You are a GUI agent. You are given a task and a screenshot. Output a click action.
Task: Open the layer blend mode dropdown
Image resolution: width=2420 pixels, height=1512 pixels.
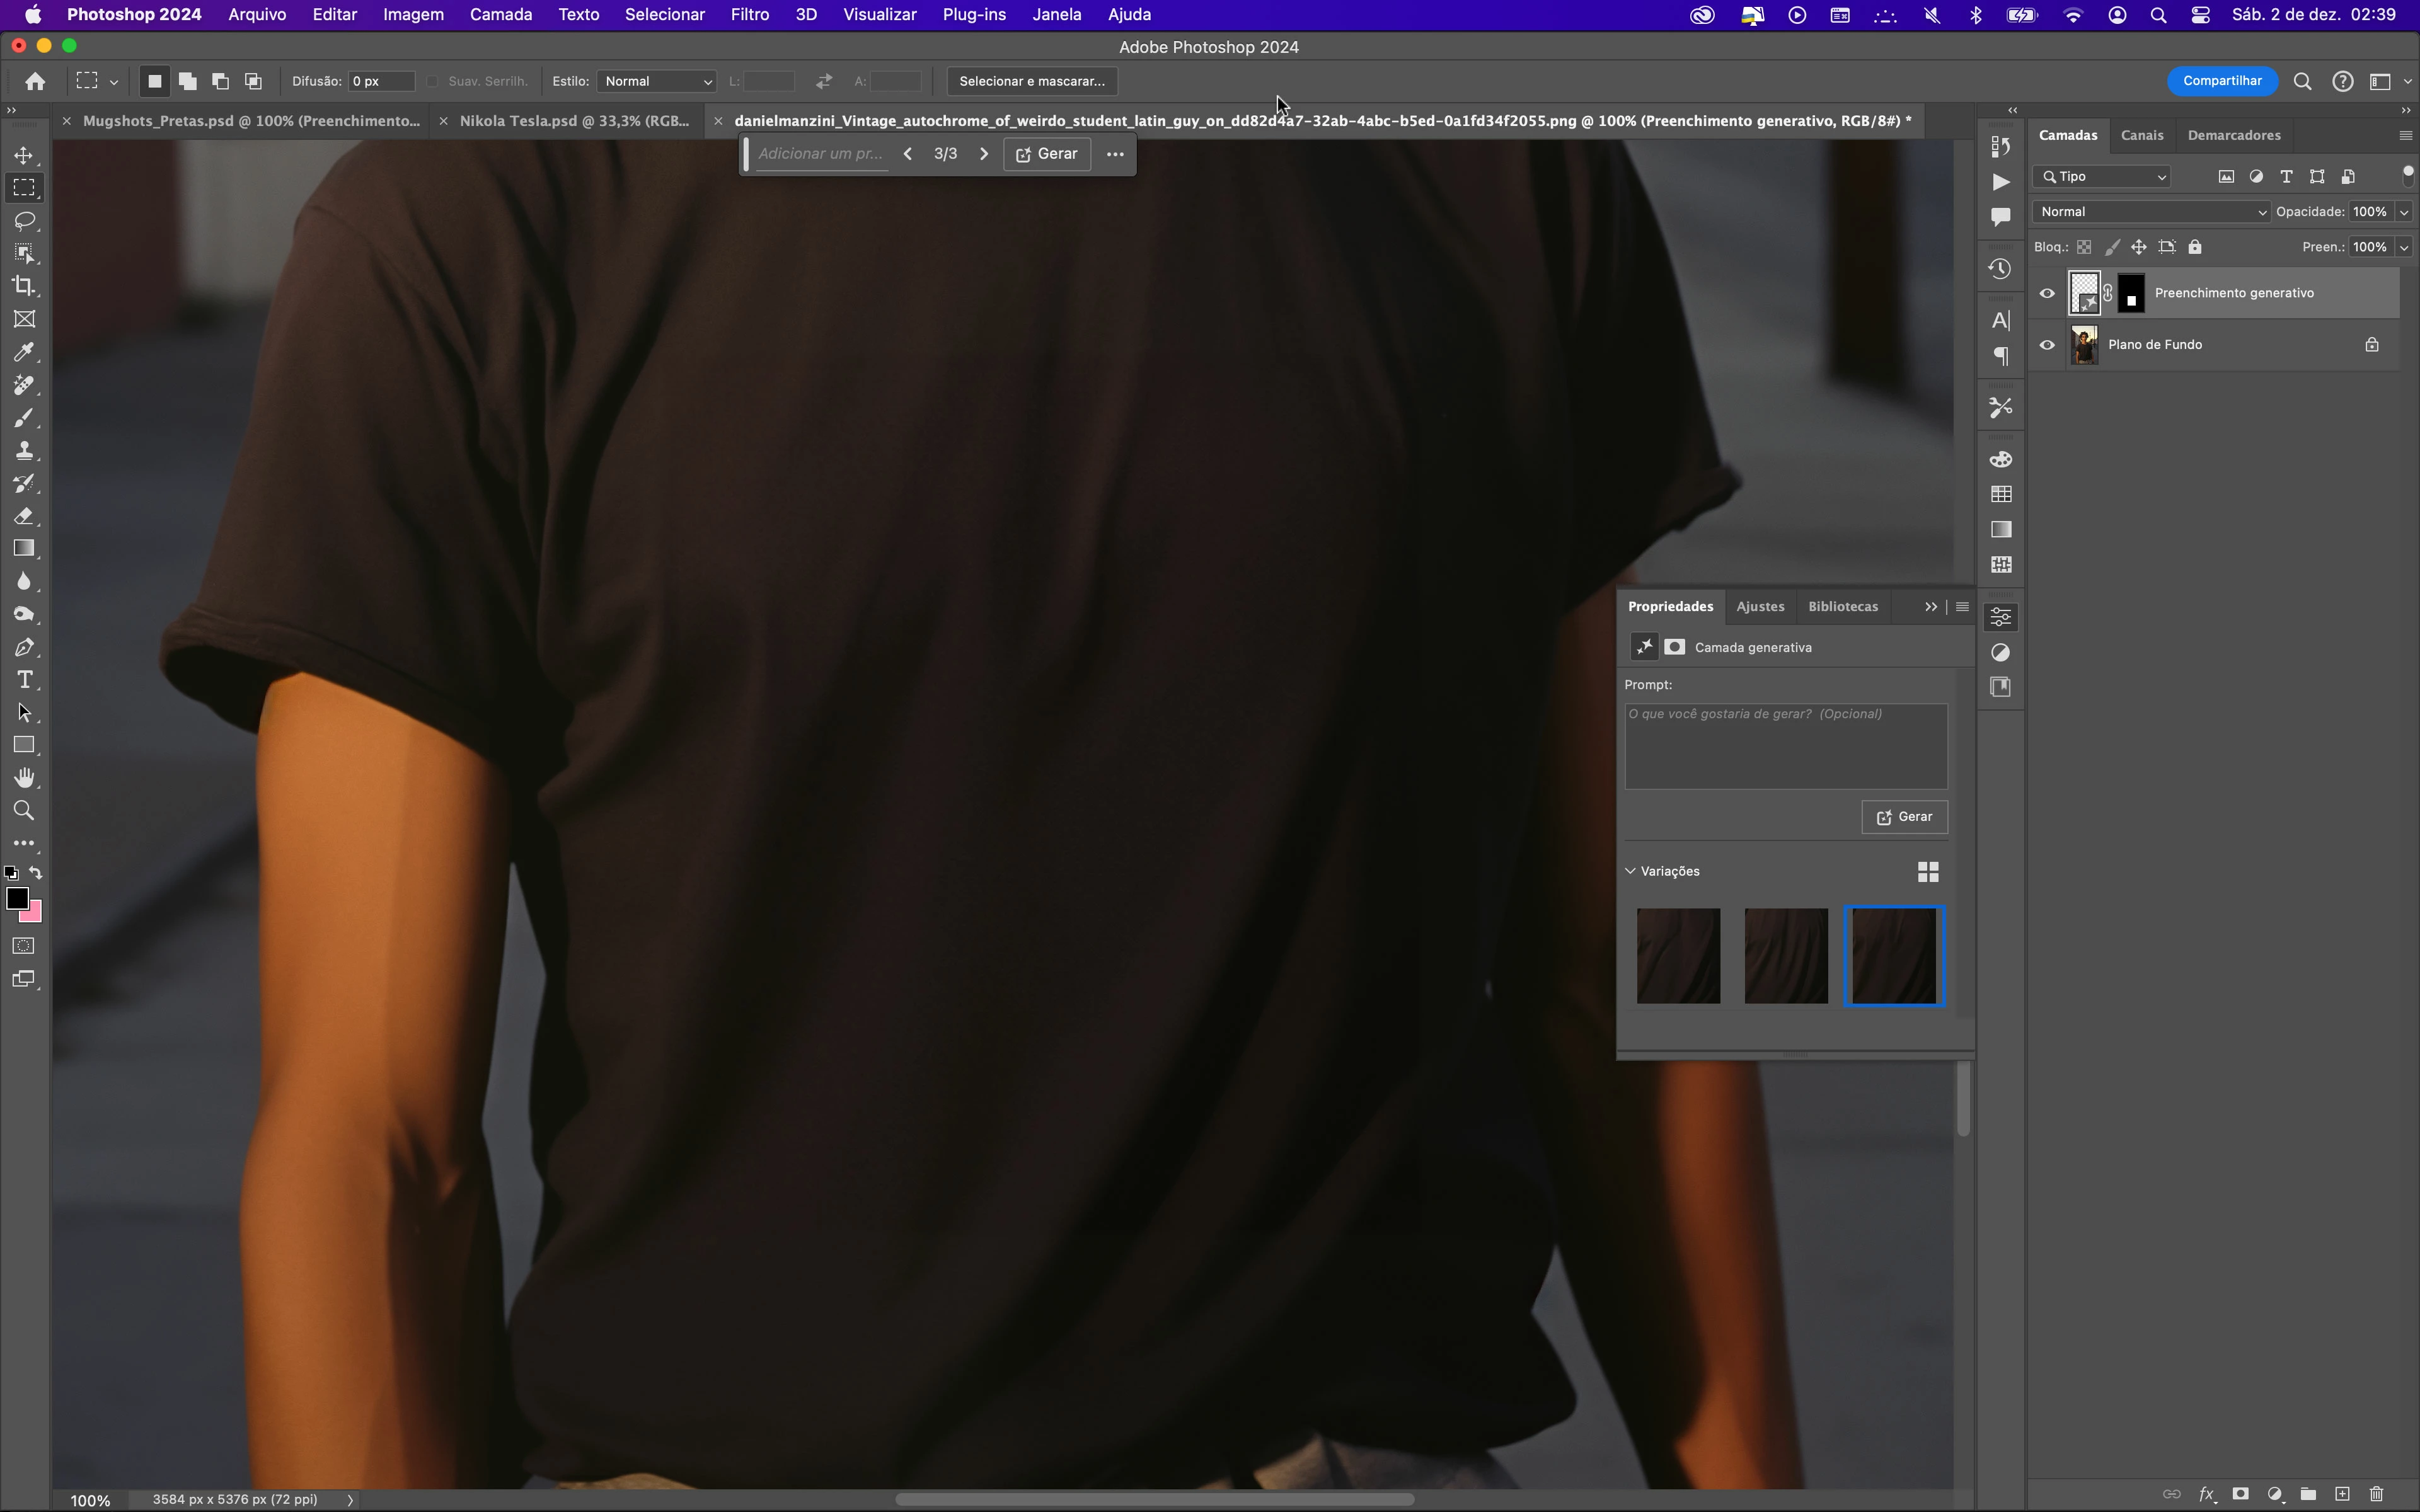pos(2150,212)
